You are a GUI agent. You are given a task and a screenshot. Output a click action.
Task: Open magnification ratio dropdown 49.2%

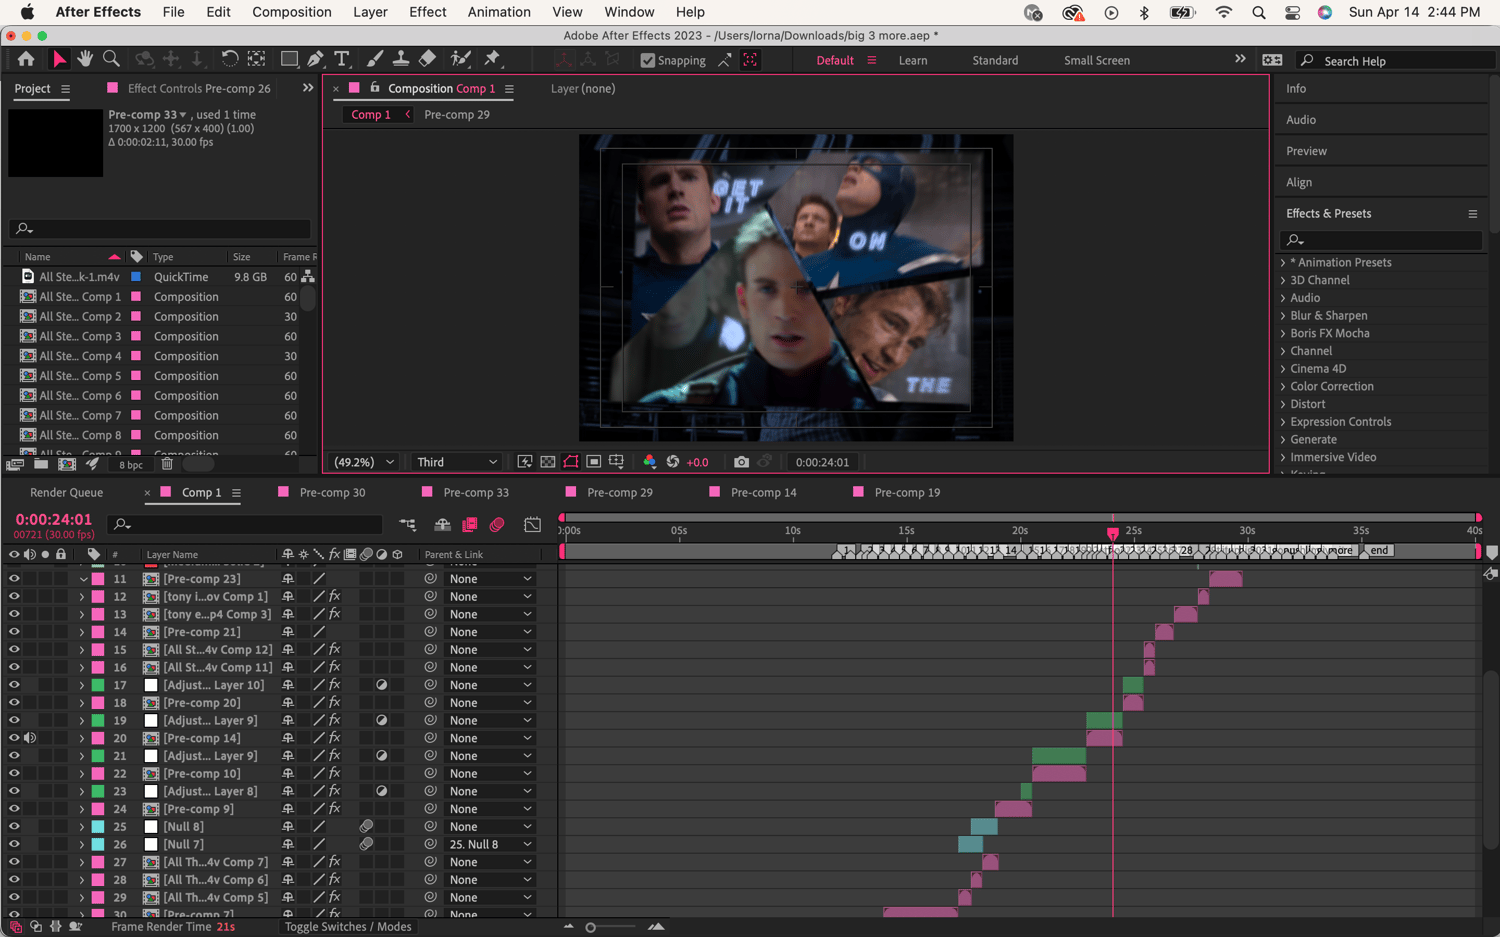(364, 462)
